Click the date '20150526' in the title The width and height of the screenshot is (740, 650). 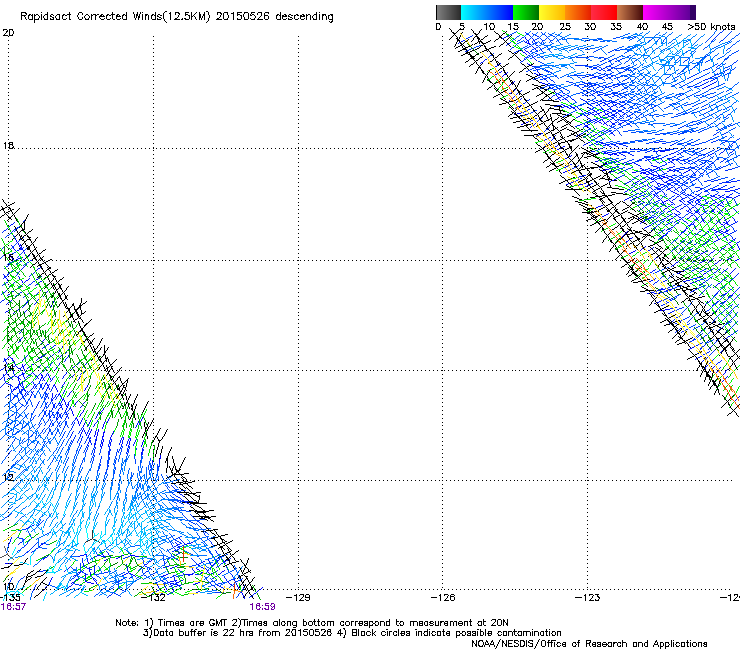pos(242,17)
